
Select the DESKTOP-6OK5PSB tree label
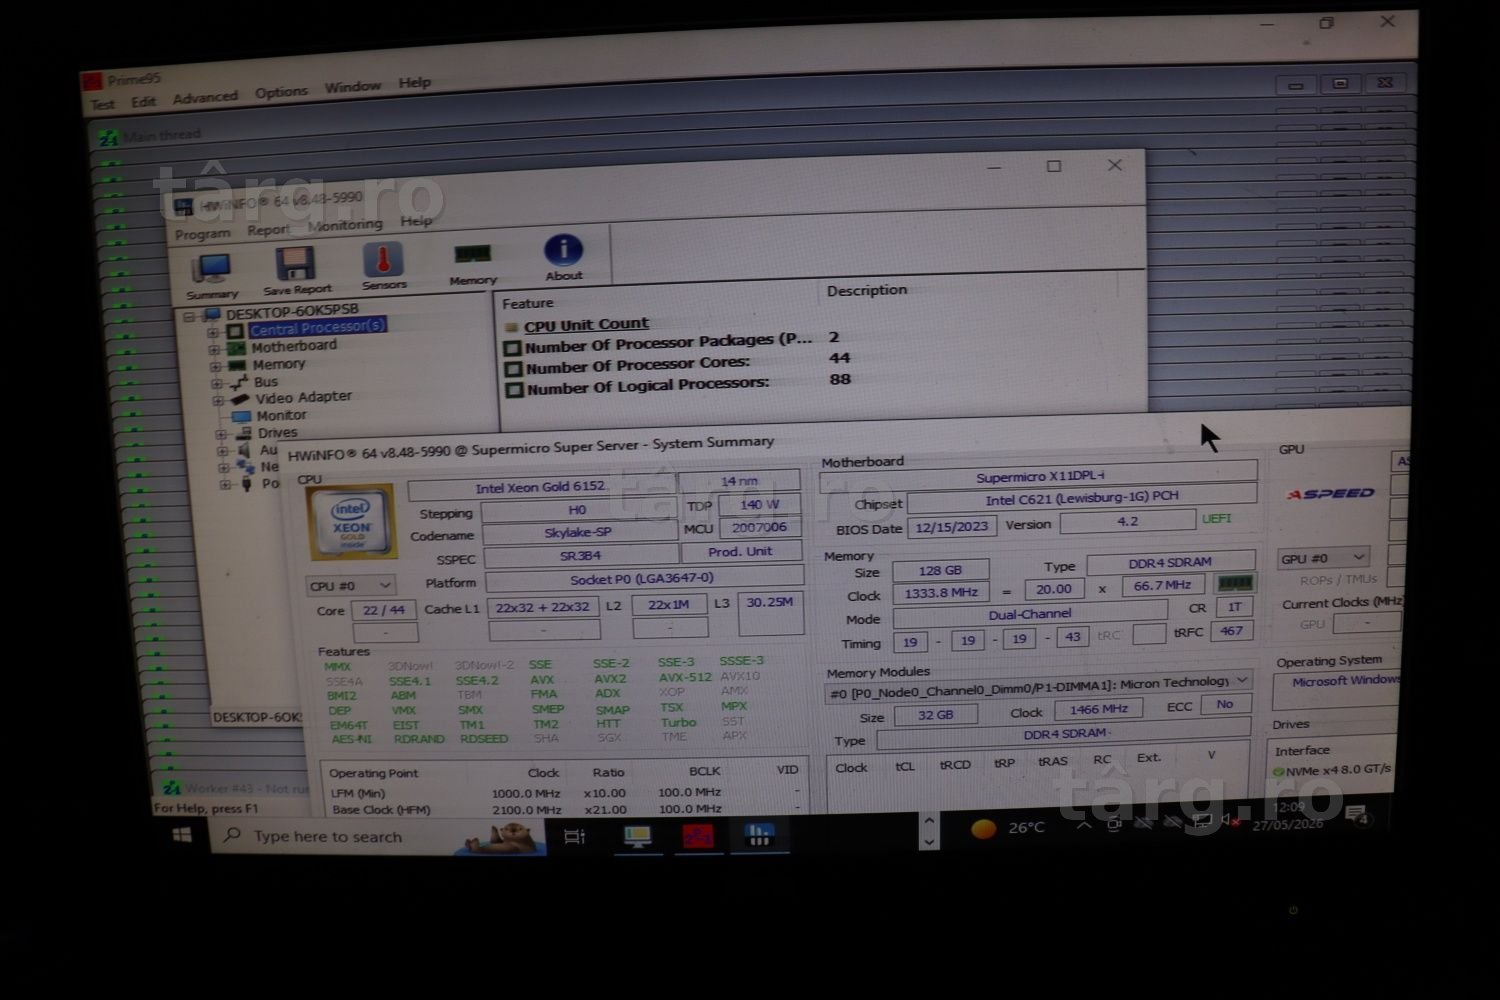point(292,312)
